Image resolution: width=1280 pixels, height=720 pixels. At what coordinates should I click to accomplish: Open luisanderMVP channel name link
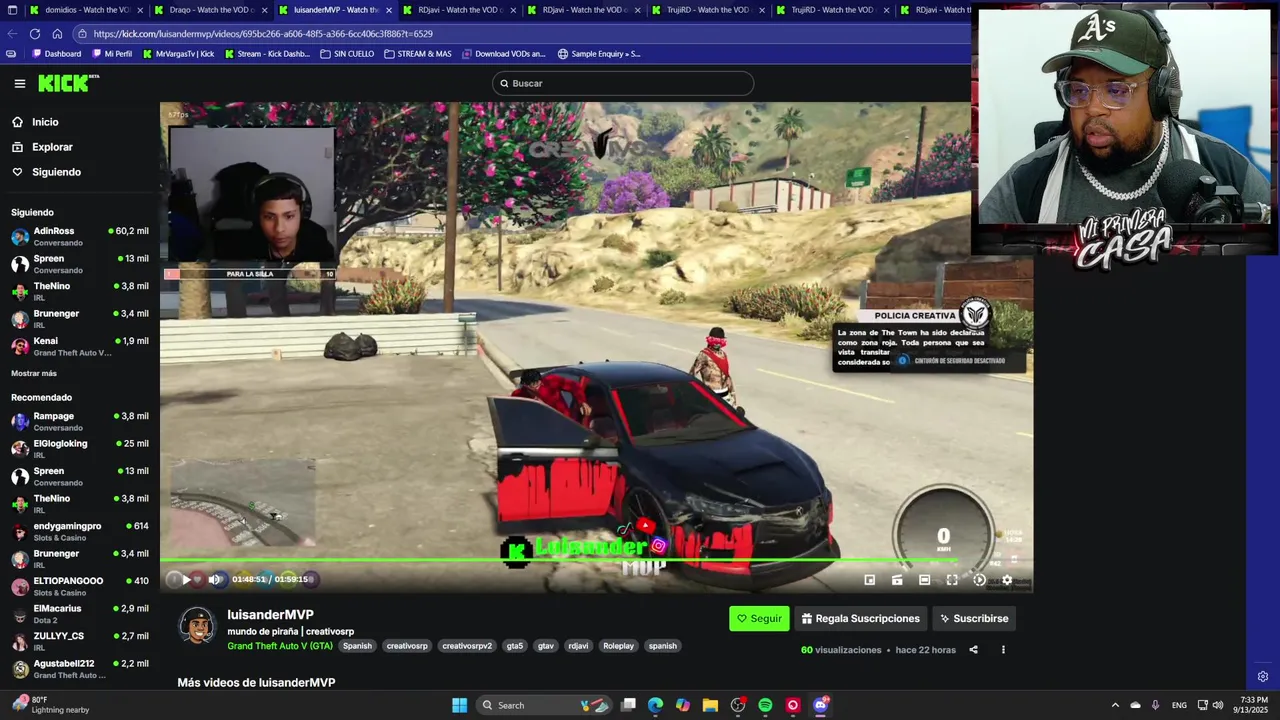coord(270,615)
